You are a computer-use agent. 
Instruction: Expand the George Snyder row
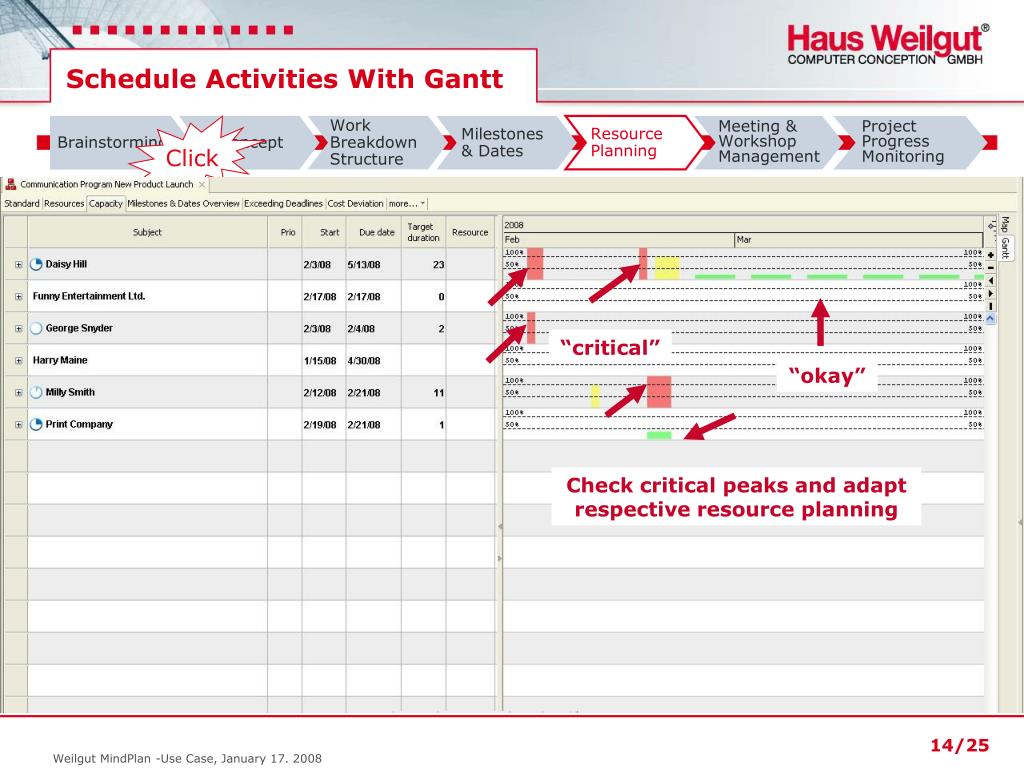coord(18,328)
